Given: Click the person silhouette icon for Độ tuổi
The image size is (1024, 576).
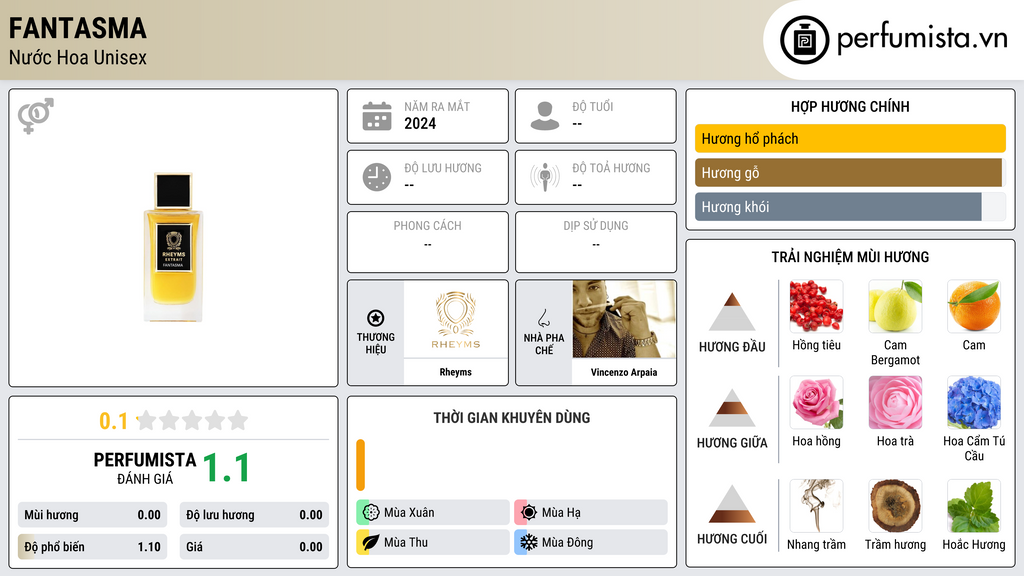Looking at the screenshot, I should tap(545, 116).
